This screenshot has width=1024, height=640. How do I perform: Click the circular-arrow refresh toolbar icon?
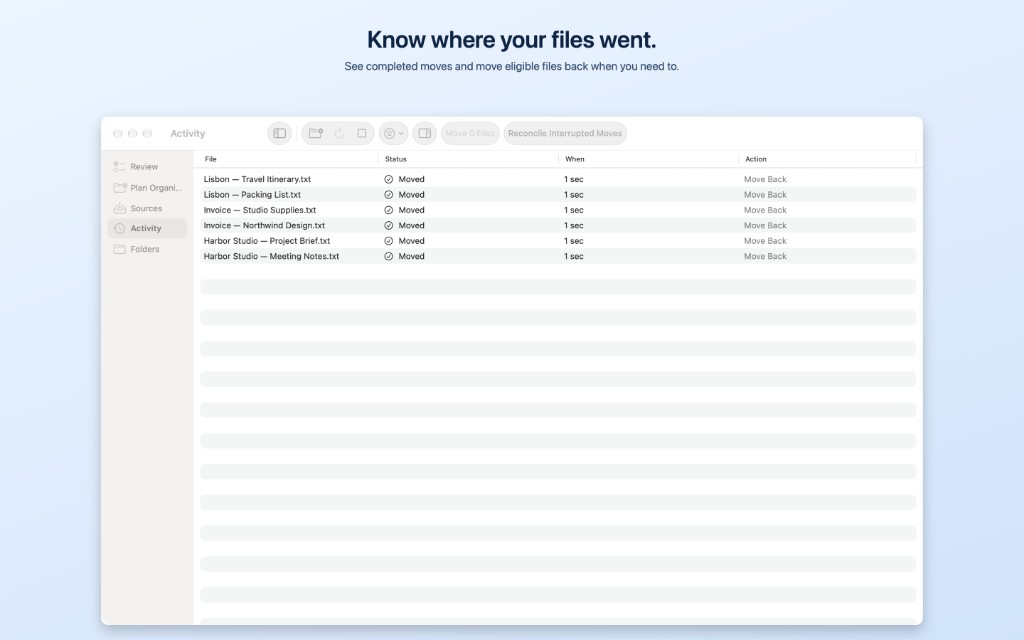pyautogui.click(x=339, y=133)
